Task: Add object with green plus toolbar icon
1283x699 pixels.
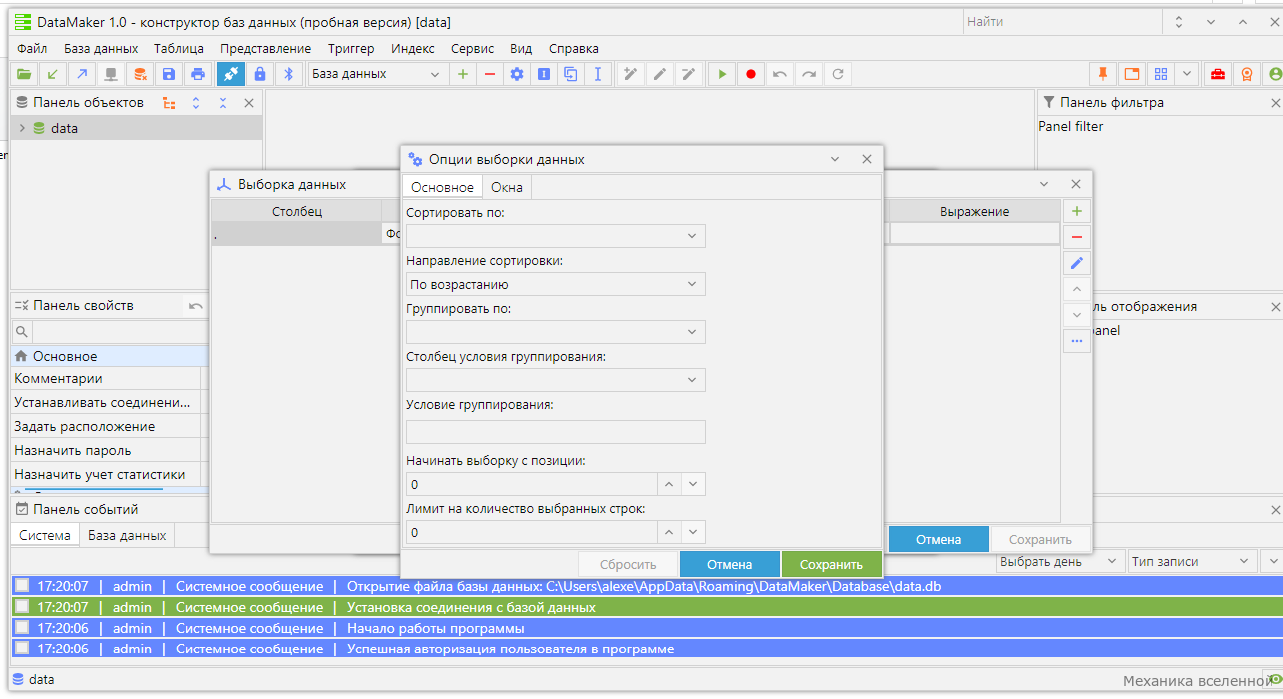Action: pos(462,74)
